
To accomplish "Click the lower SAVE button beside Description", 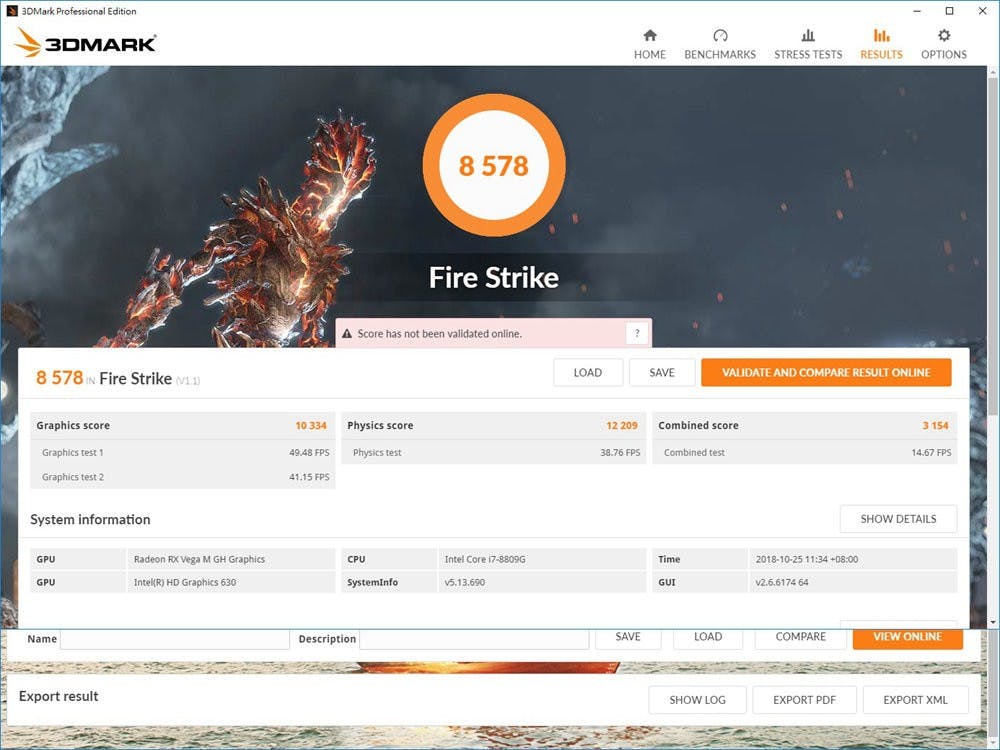I will [628, 638].
